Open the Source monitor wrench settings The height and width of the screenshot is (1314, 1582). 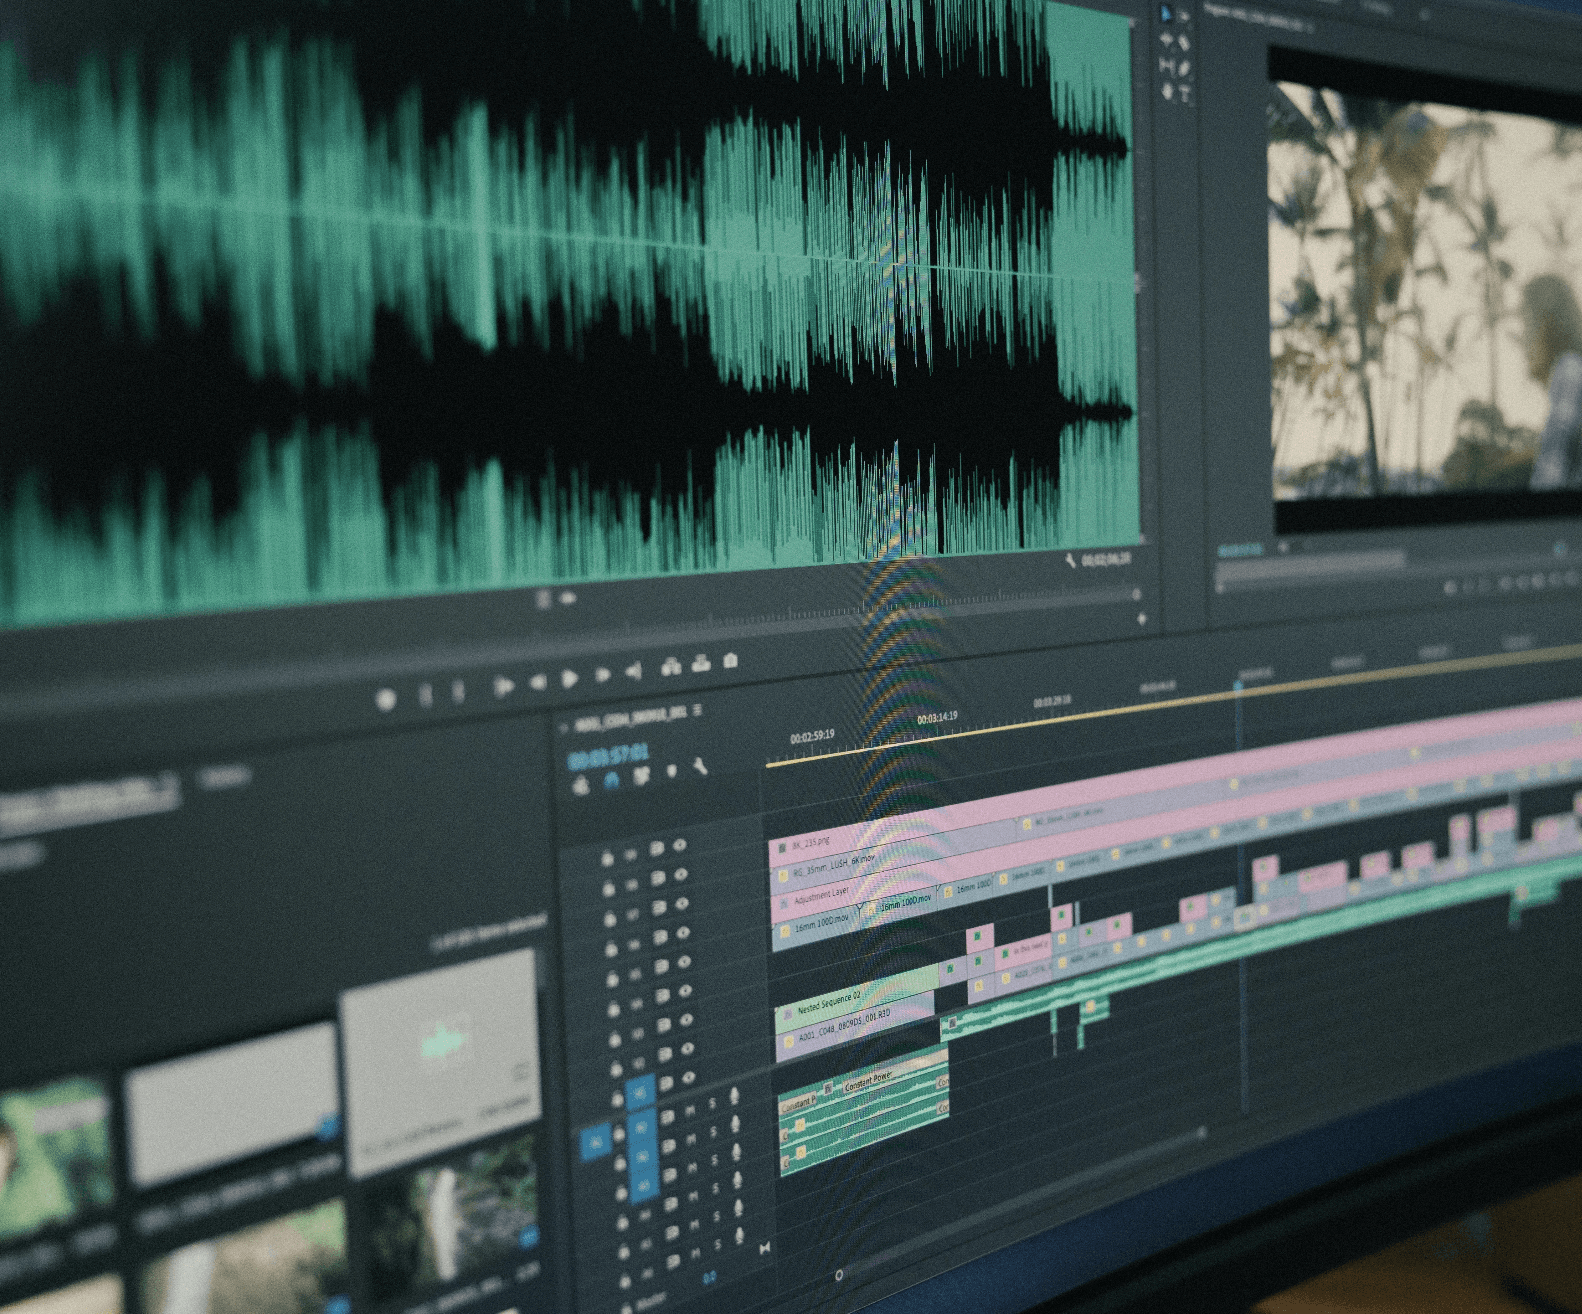coord(1071,561)
